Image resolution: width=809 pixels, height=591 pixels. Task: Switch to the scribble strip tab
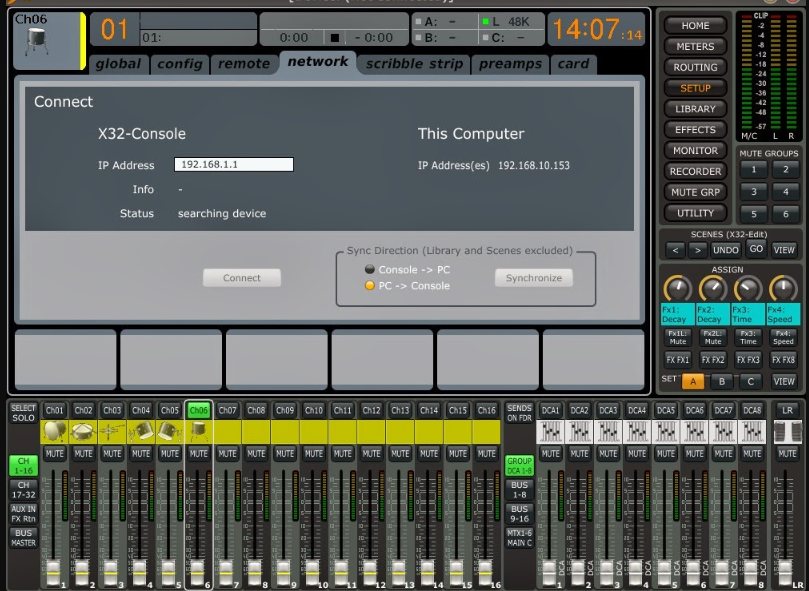(414, 64)
